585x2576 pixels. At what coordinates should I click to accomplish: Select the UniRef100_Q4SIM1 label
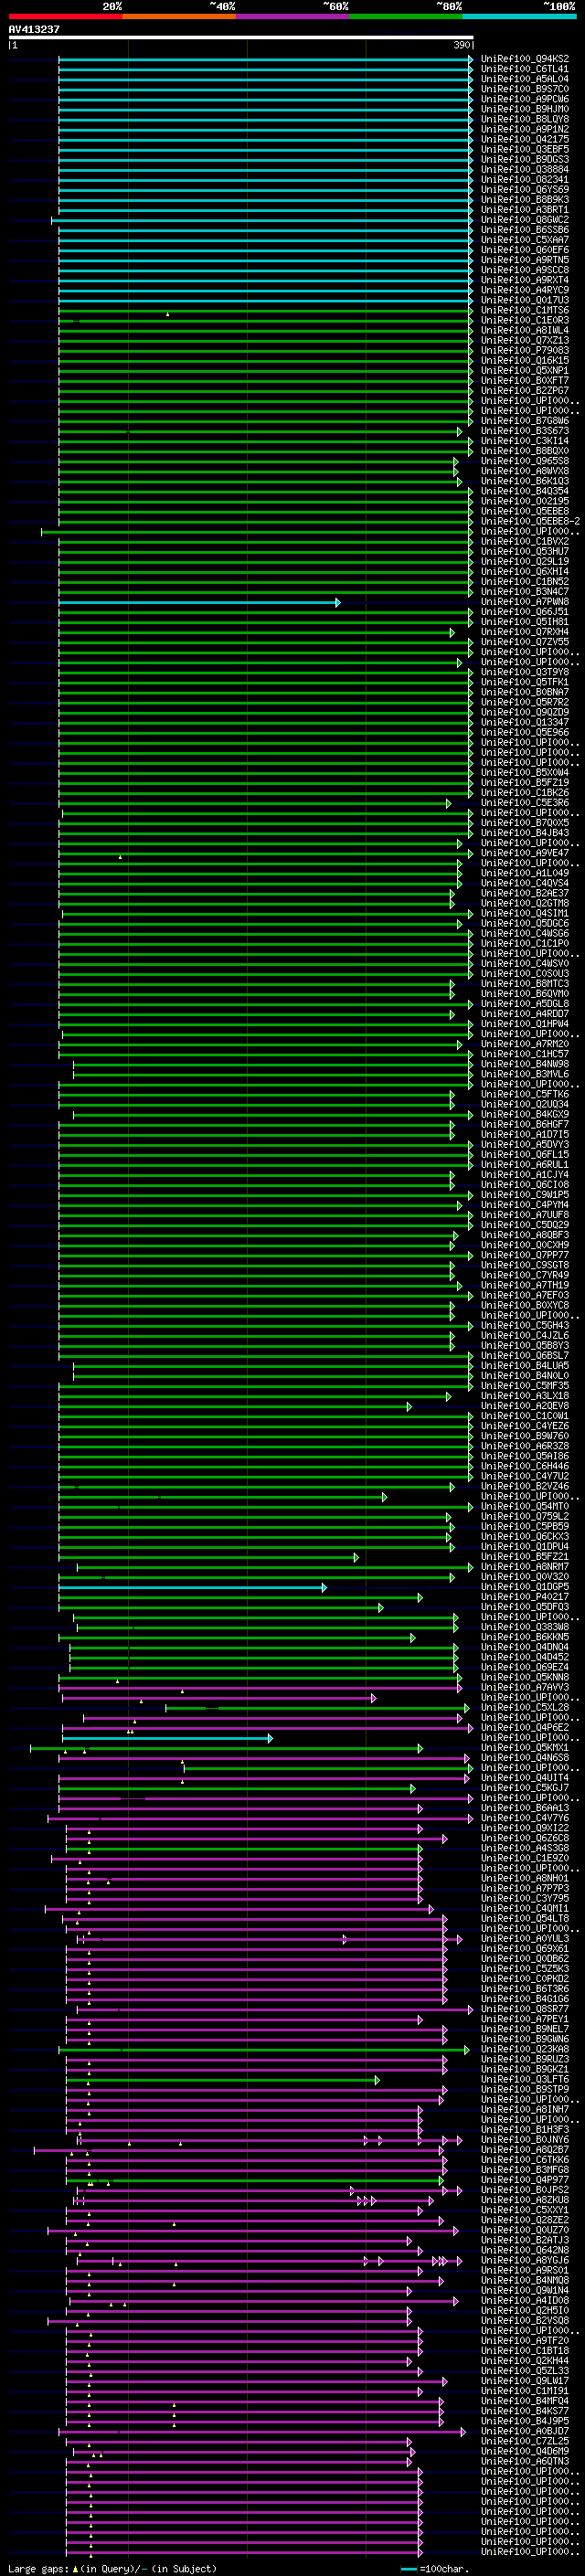(525, 913)
